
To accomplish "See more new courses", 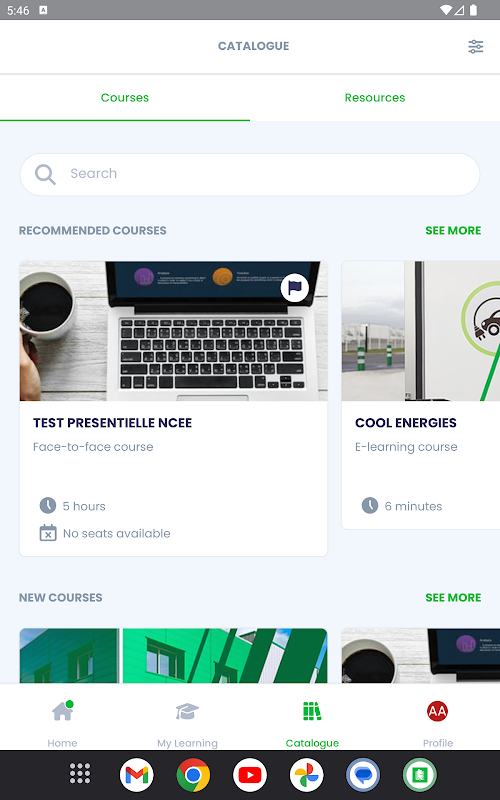I will (453, 597).
